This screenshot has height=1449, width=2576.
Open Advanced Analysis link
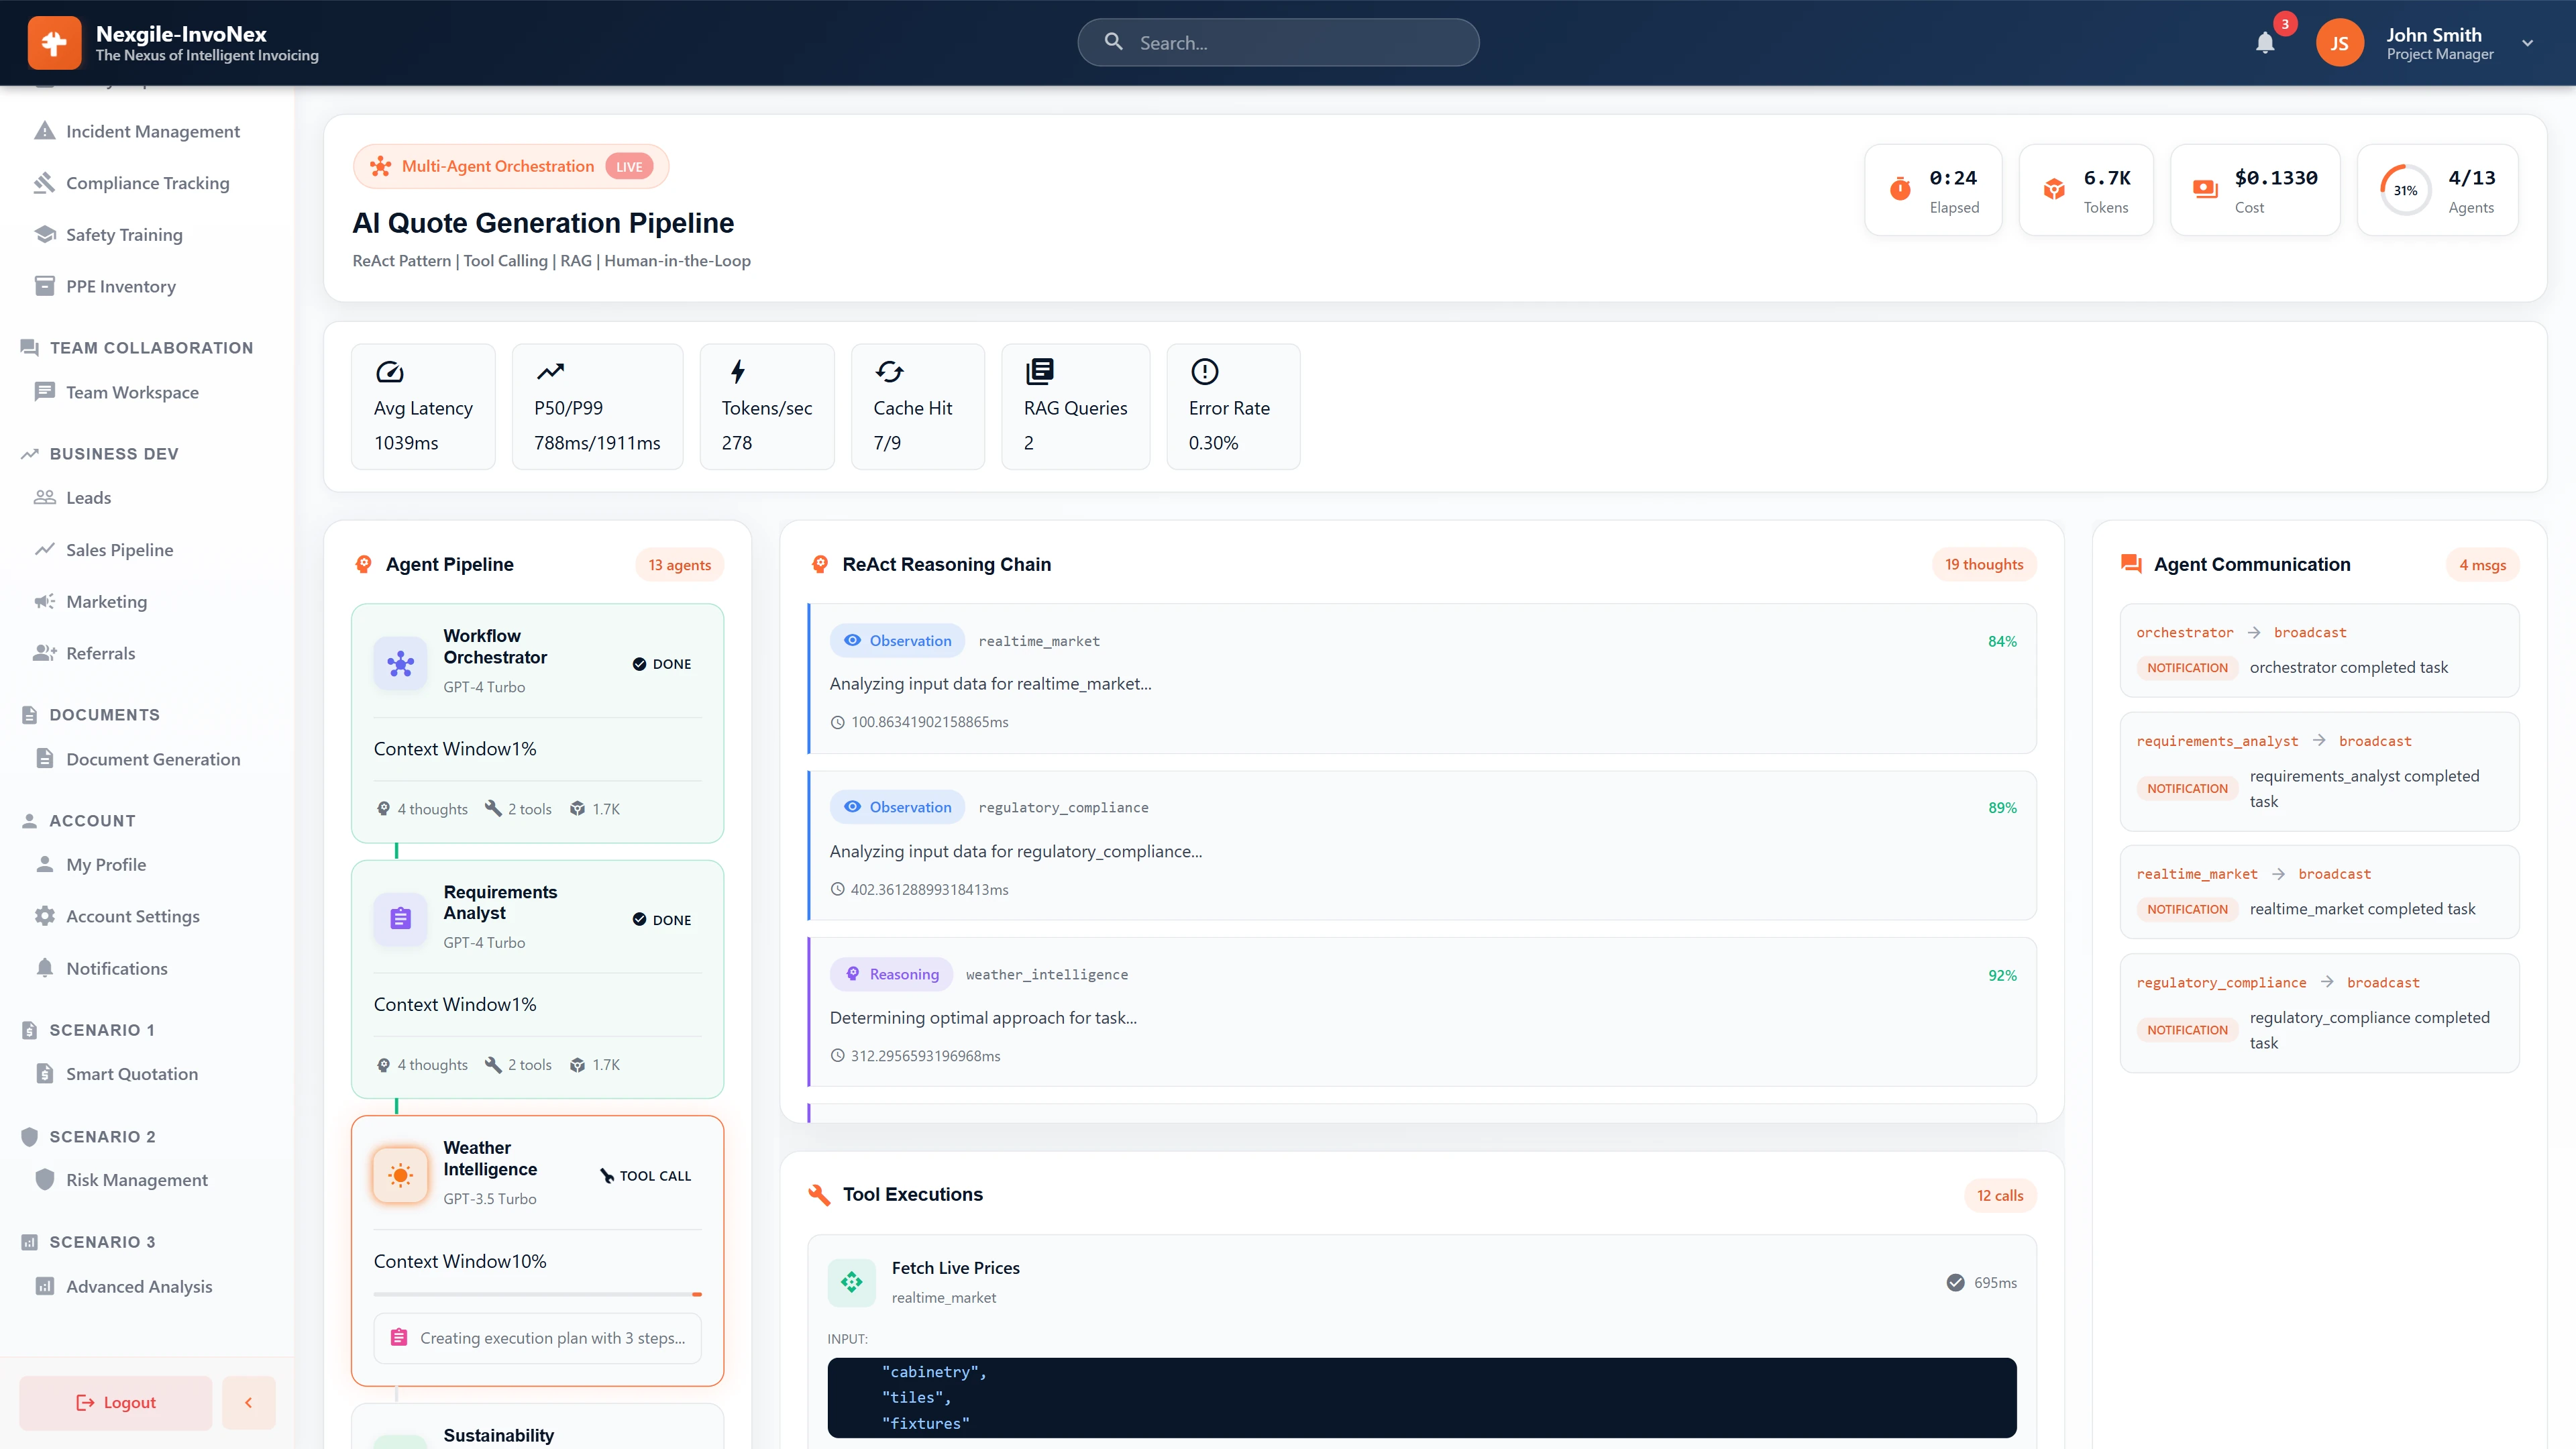pyautogui.click(x=139, y=1287)
